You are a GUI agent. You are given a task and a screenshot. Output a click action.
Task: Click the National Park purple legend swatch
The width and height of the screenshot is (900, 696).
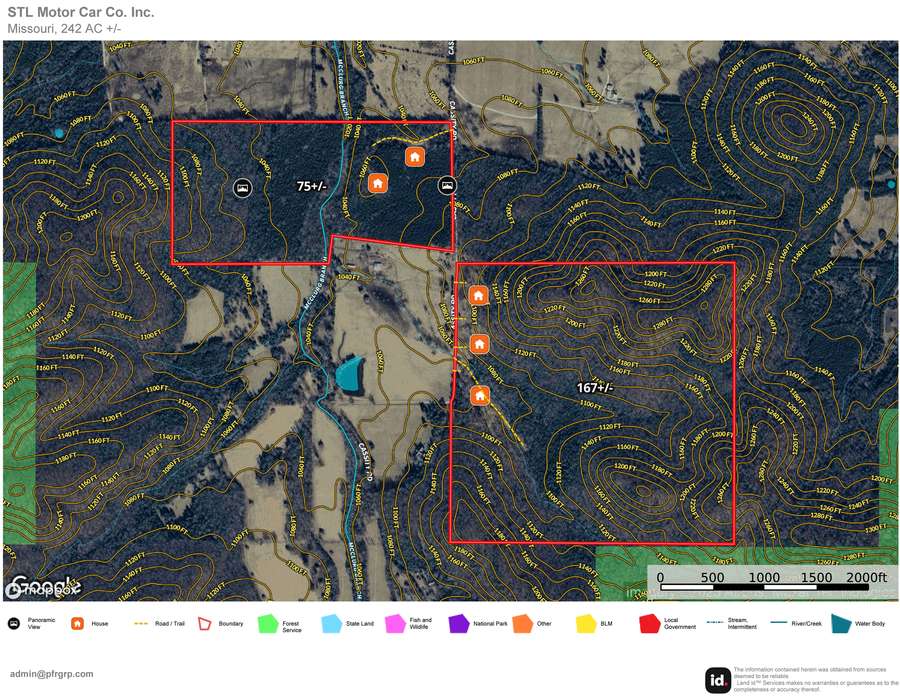458,624
